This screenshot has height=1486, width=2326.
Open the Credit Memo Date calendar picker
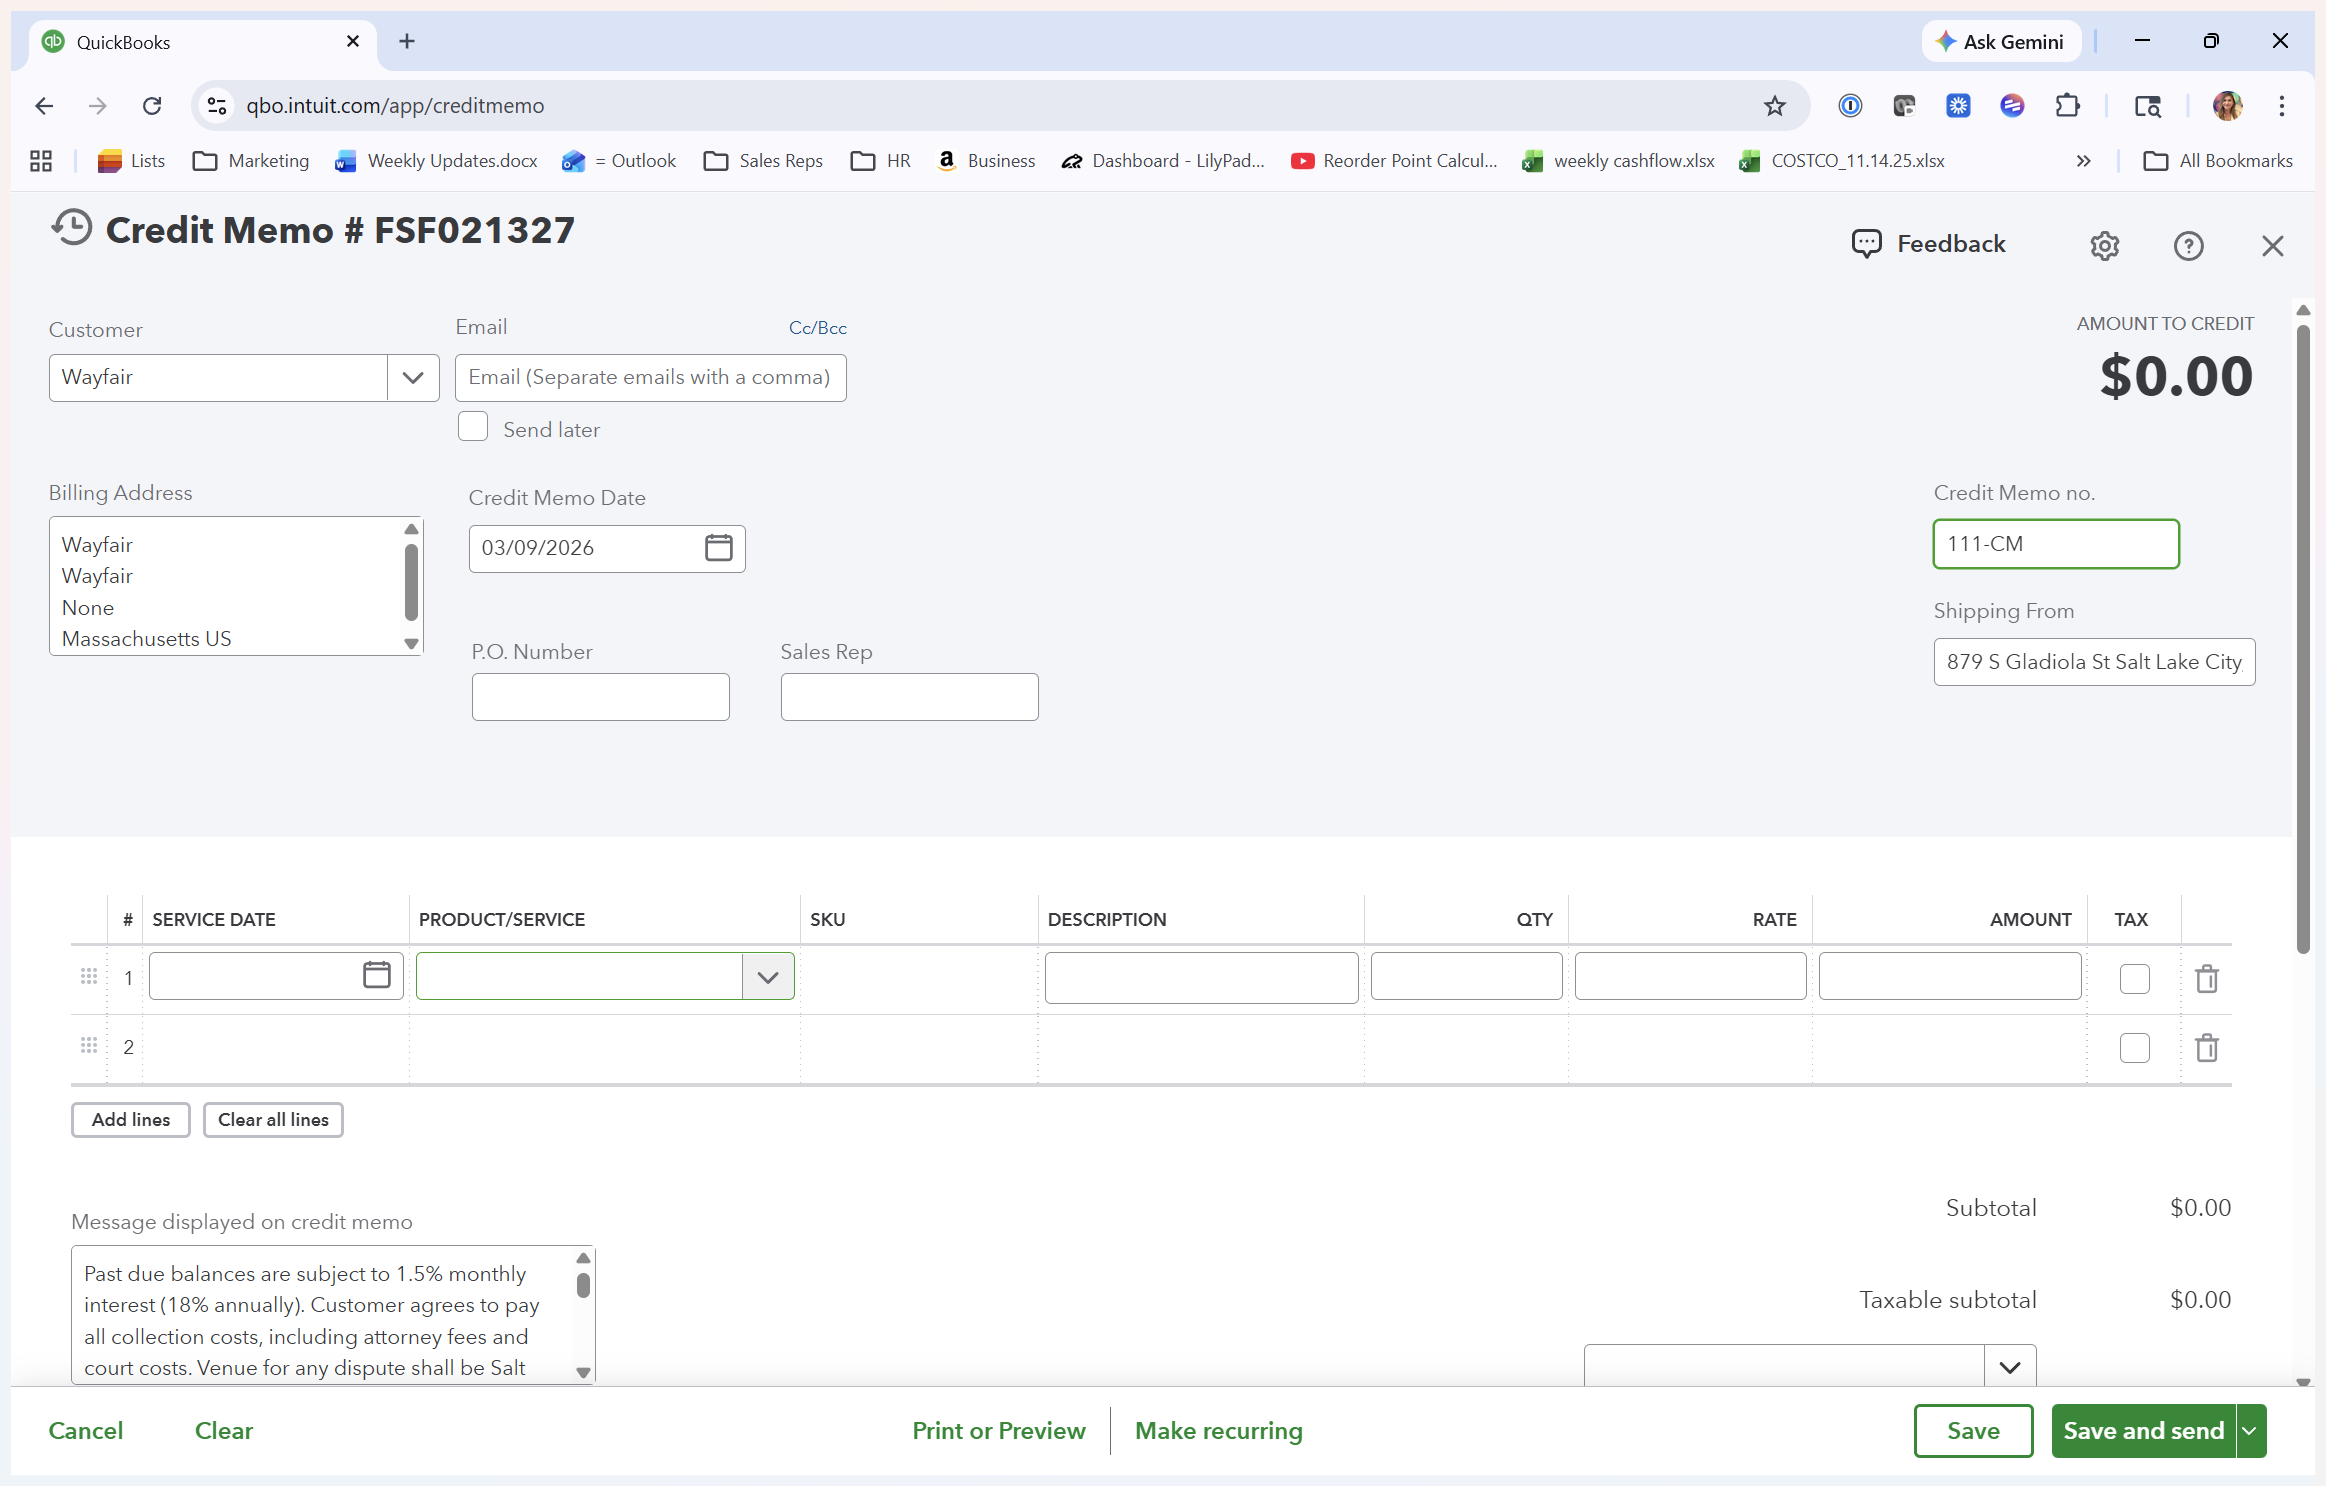tap(718, 548)
